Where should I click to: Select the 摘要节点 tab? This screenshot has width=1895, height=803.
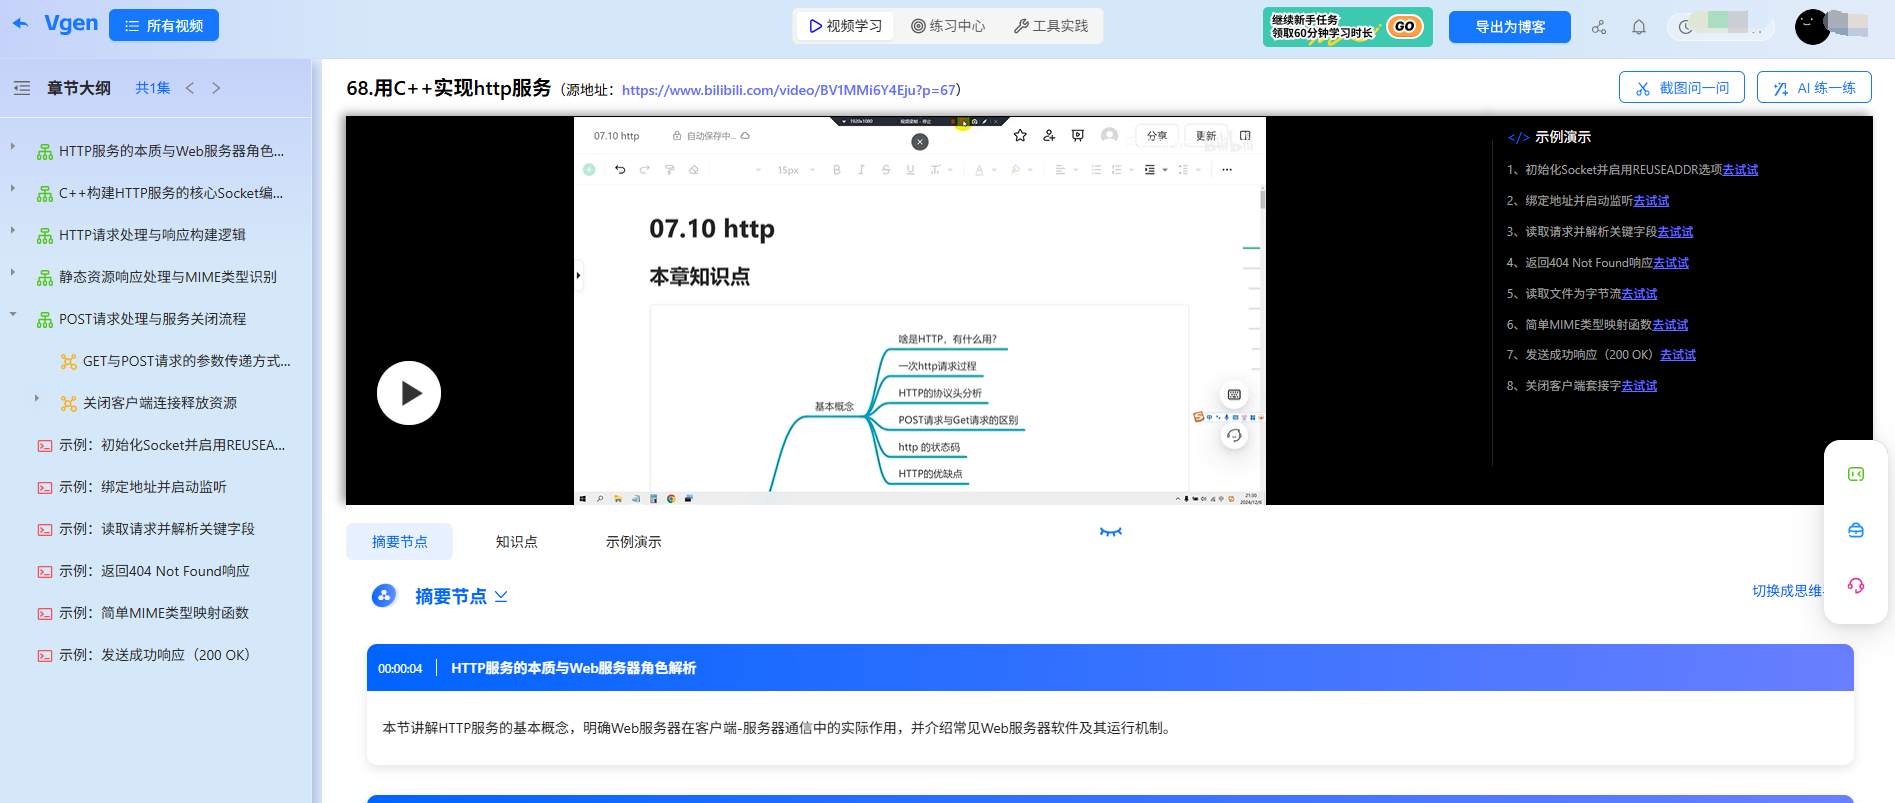pyautogui.click(x=399, y=542)
